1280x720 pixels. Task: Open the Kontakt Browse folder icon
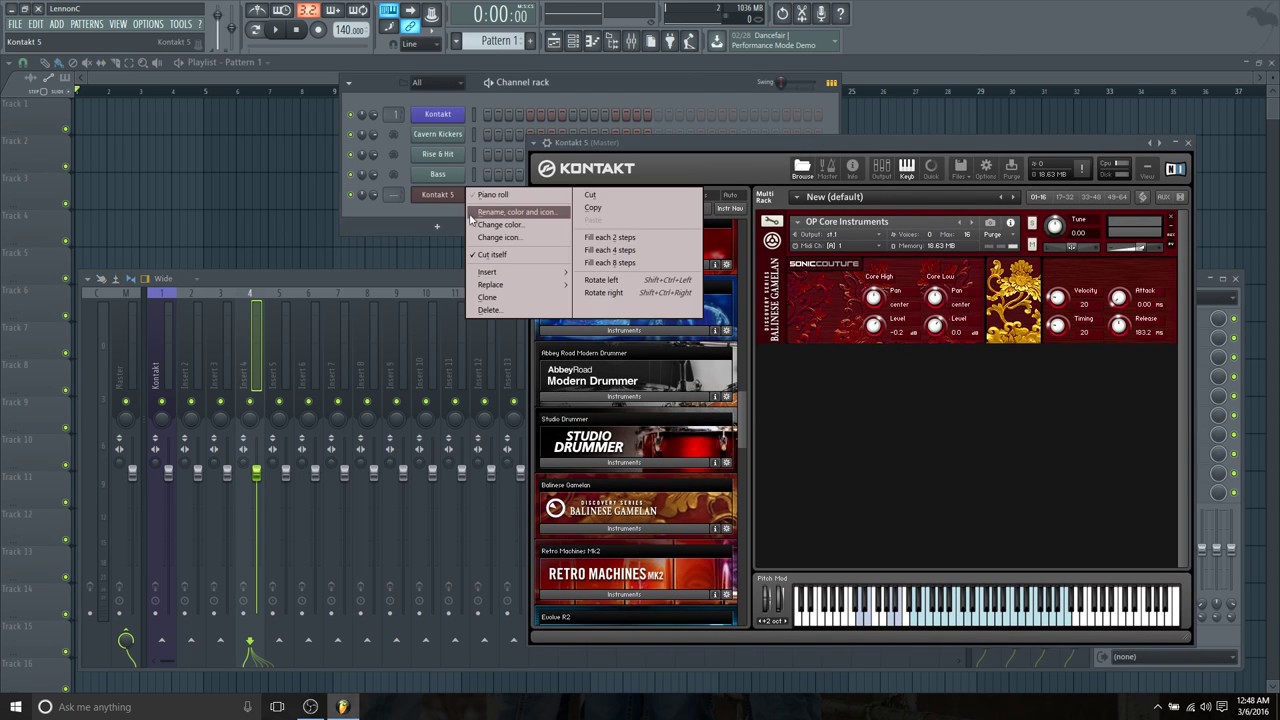802,169
